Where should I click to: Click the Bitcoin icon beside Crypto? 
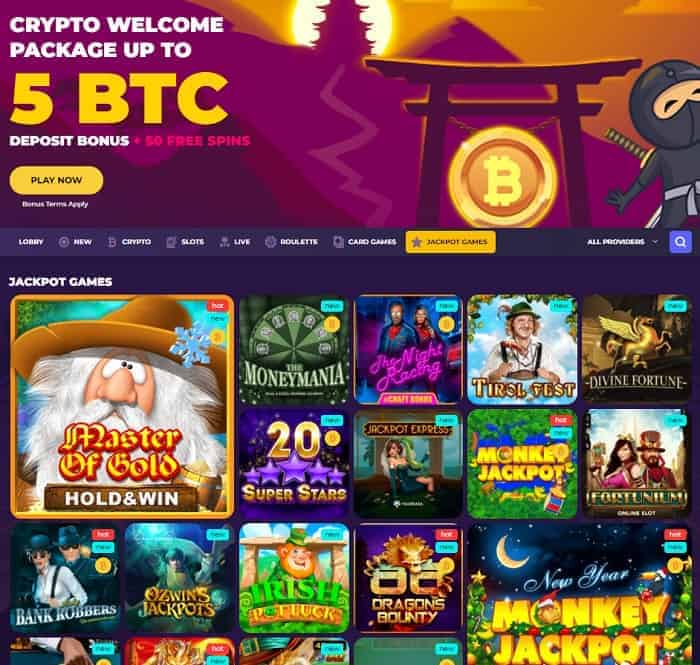pos(112,242)
